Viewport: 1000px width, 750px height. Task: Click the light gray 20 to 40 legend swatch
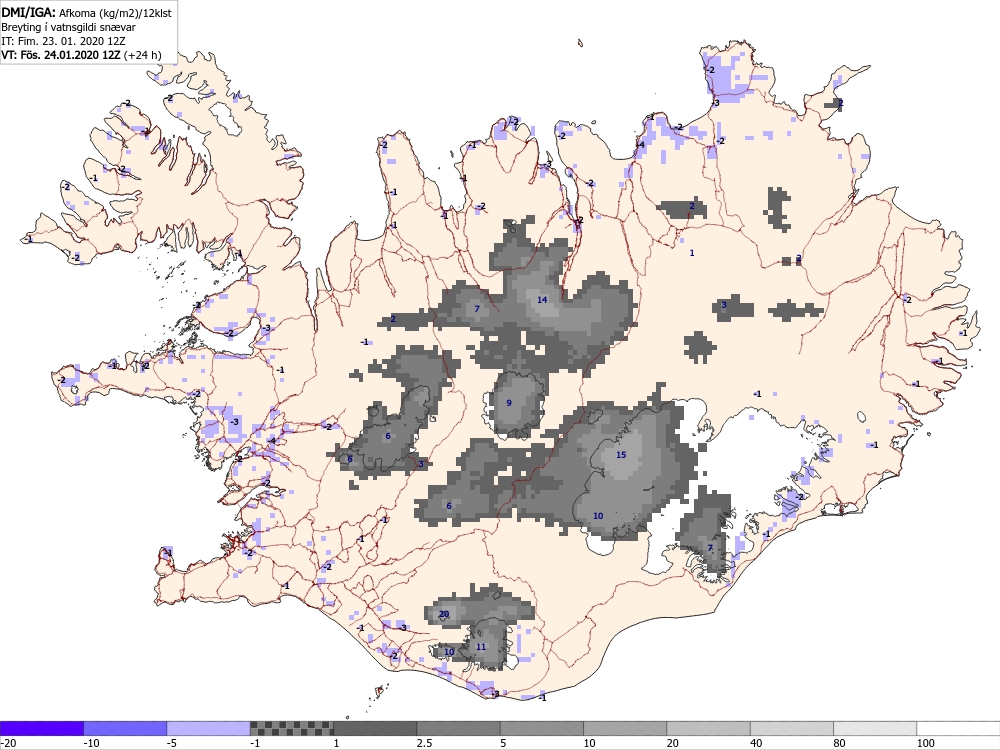click(709, 728)
